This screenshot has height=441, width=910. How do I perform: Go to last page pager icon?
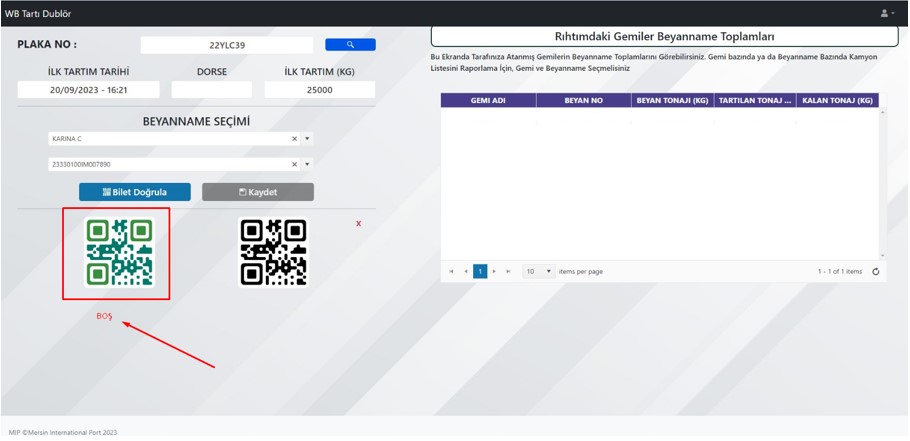(x=508, y=271)
